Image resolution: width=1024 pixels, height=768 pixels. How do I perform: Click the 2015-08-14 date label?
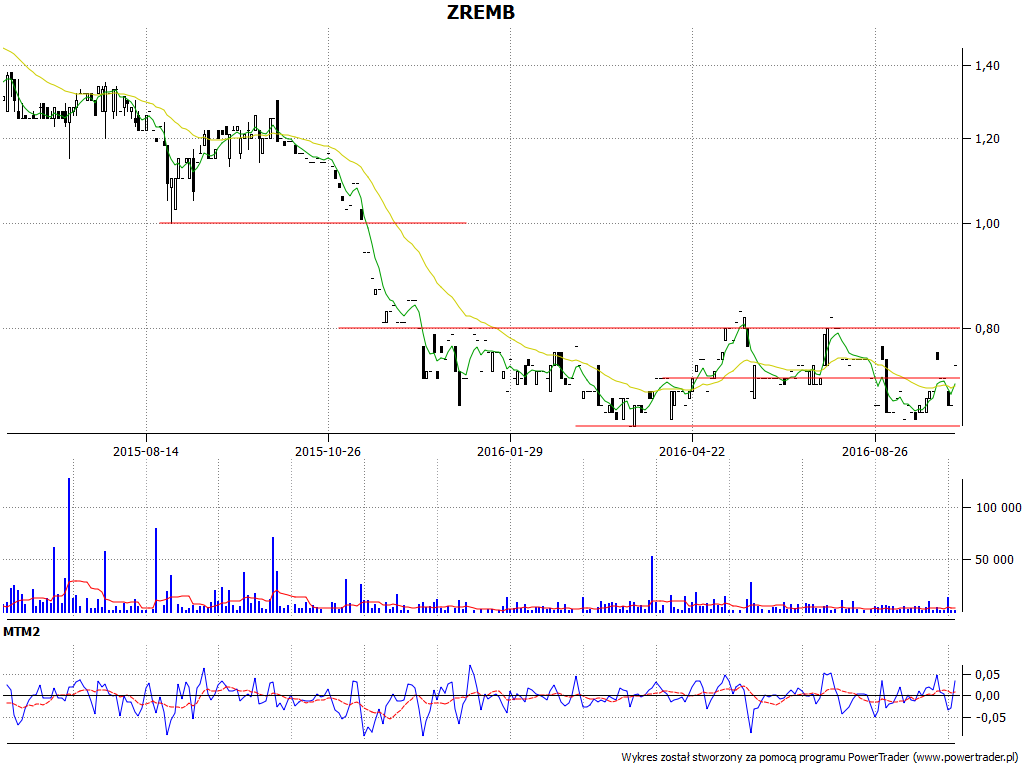pos(146,451)
